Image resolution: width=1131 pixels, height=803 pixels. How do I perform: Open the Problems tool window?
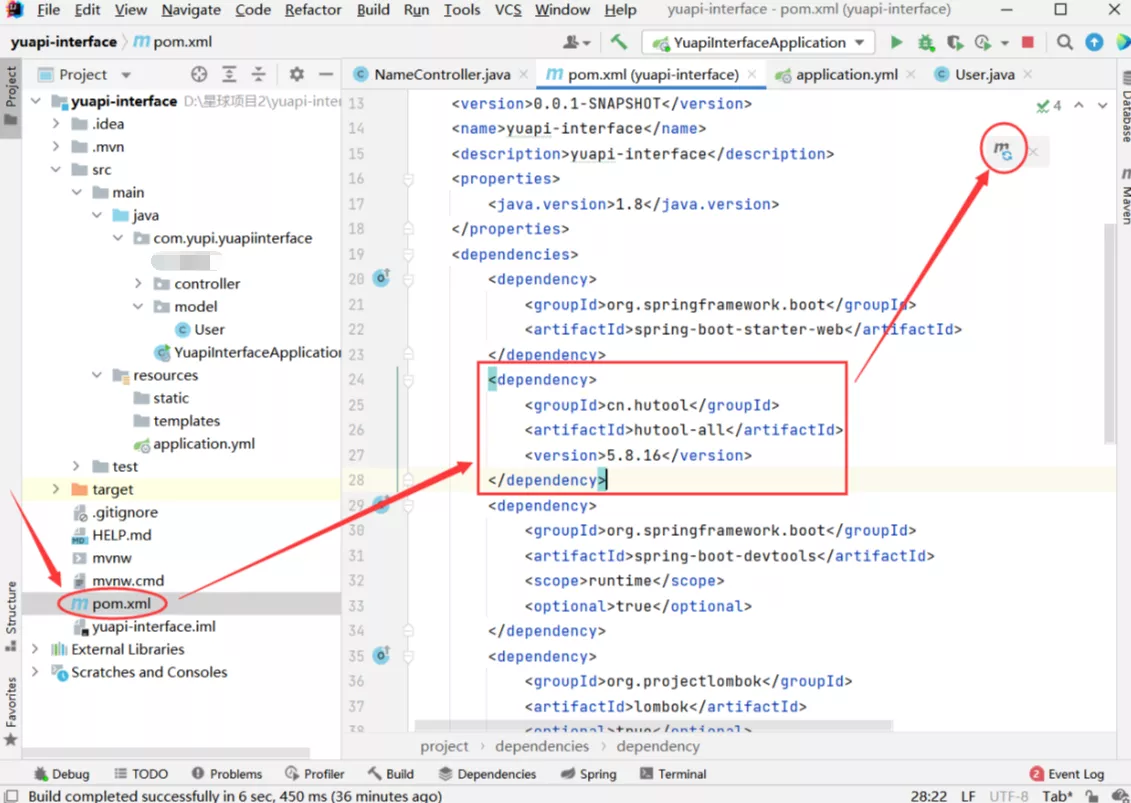coord(227,774)
